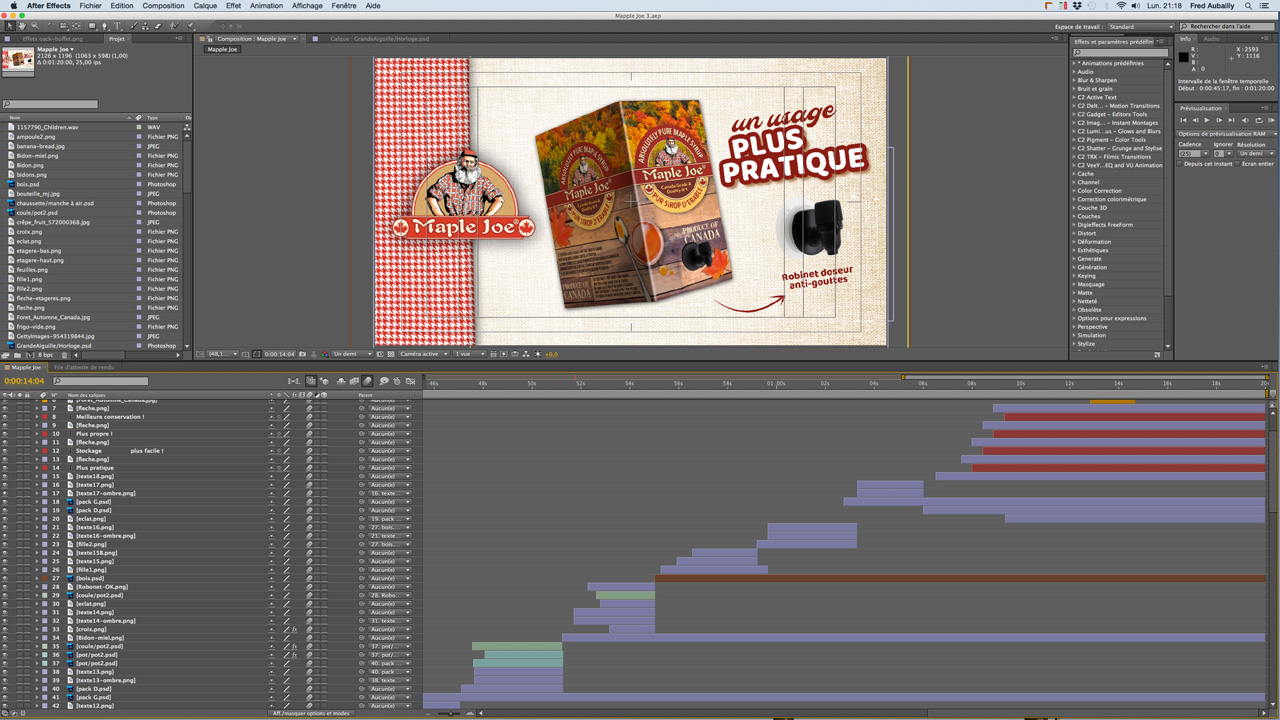This screenshot has height=720, width=1280.
Task: Hide layer 23 [fille2.png]
Action: [5, 544]
